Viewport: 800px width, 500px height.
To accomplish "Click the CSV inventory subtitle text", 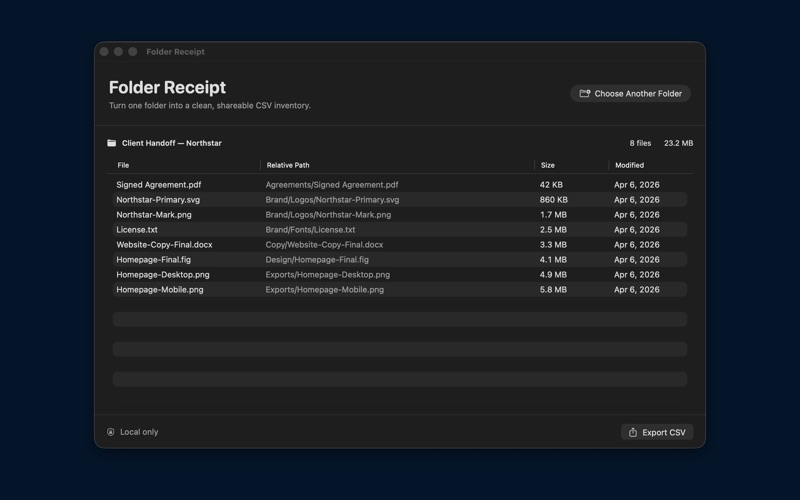I will 209,106.
